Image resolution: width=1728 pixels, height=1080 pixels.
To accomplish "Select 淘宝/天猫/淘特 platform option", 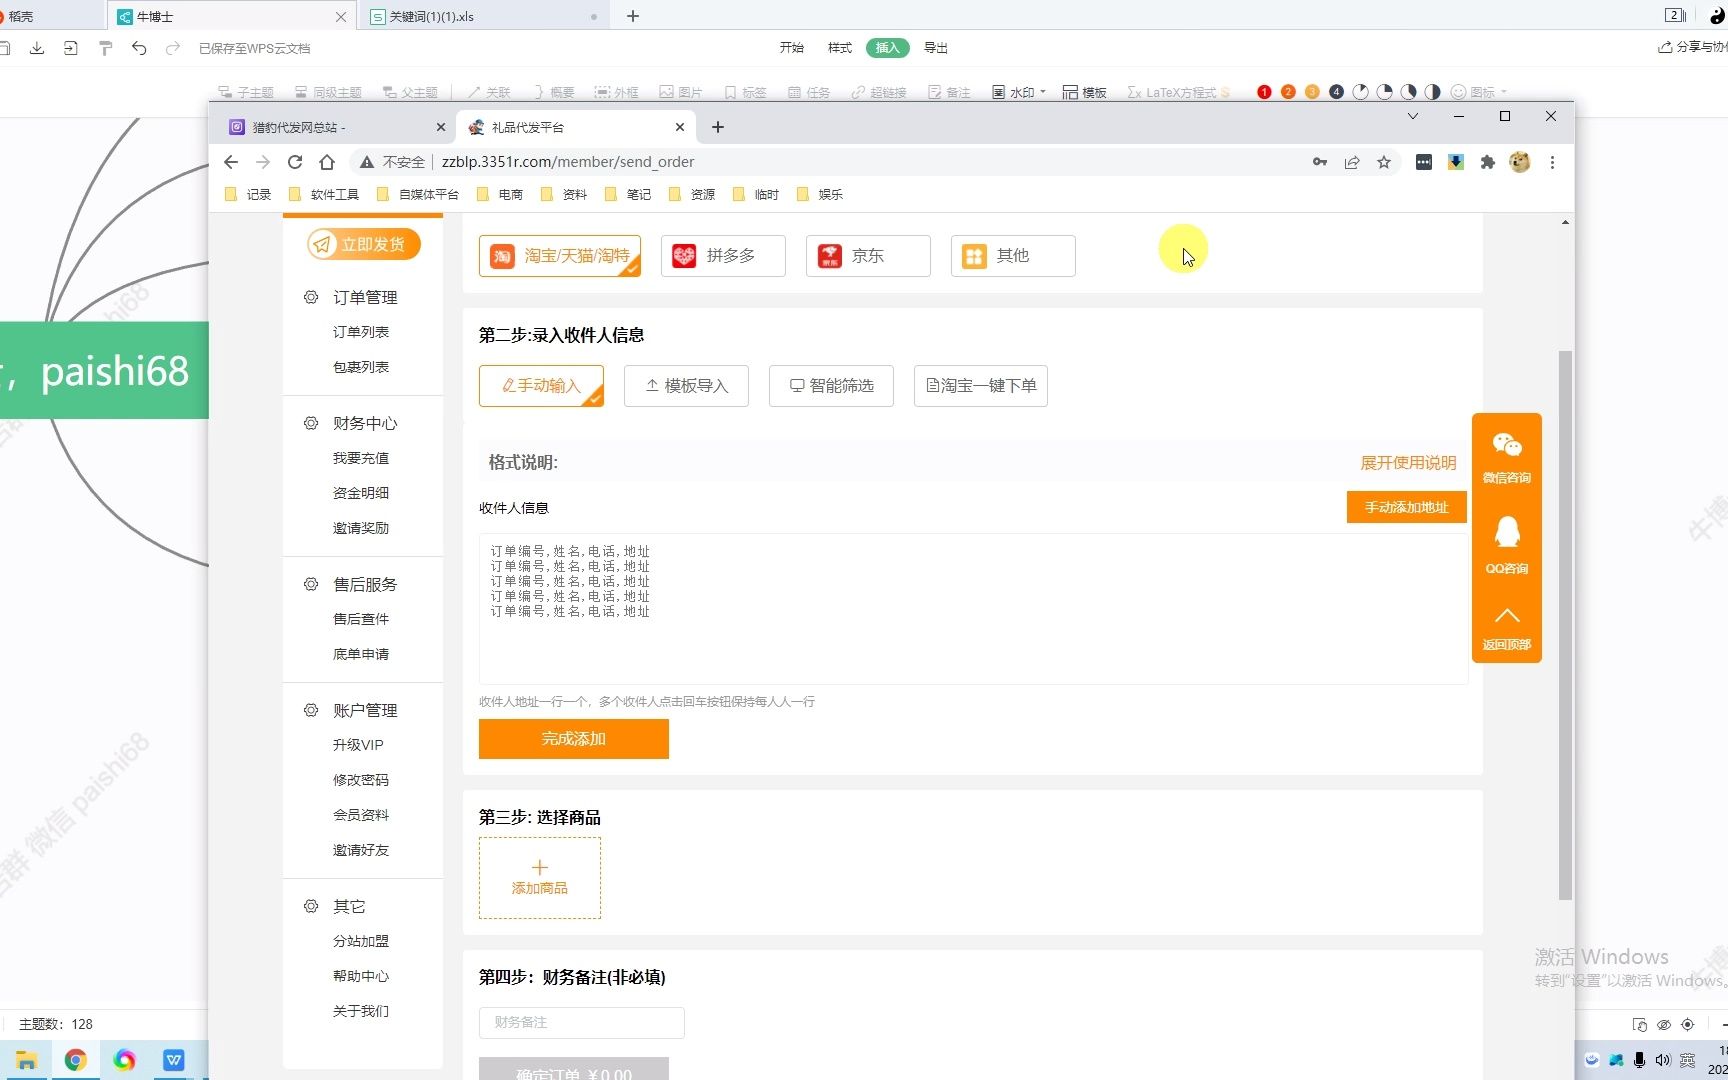I will [x=560, y=256].
